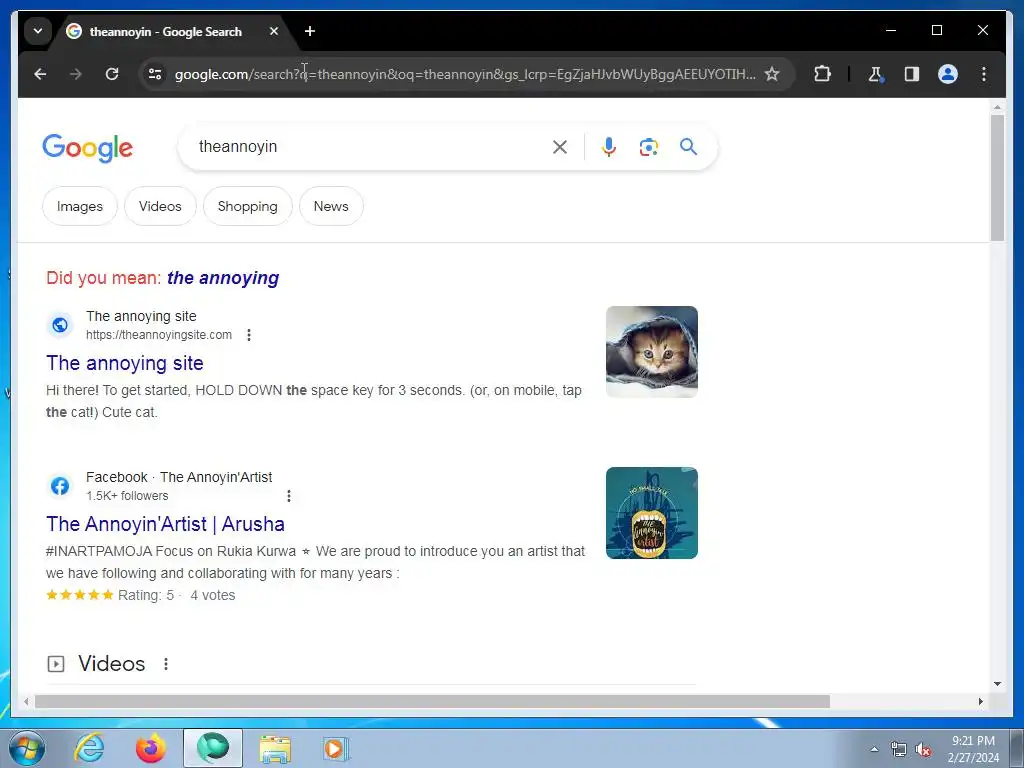Go back with the browser back arrow

(x=40, y=74)
